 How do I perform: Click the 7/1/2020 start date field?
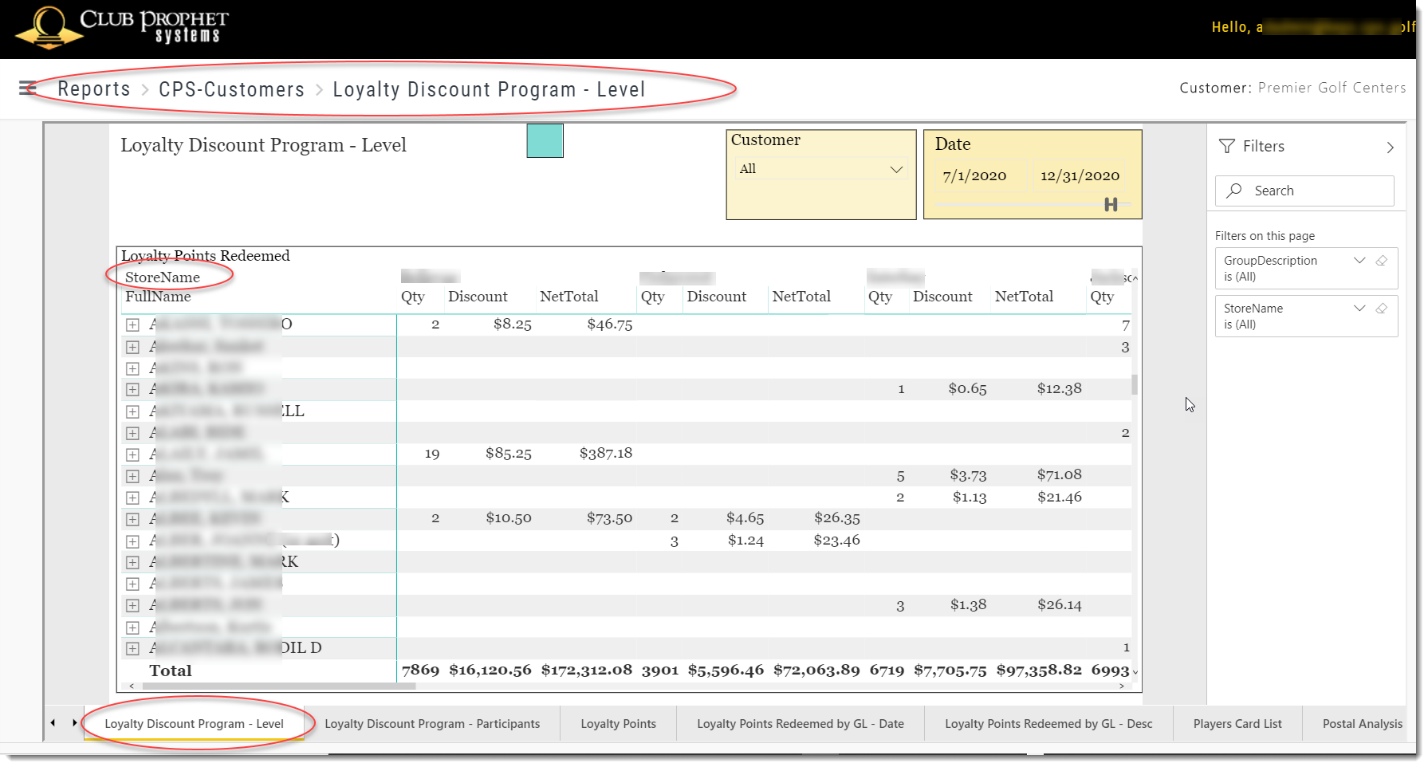coord(975,176)
